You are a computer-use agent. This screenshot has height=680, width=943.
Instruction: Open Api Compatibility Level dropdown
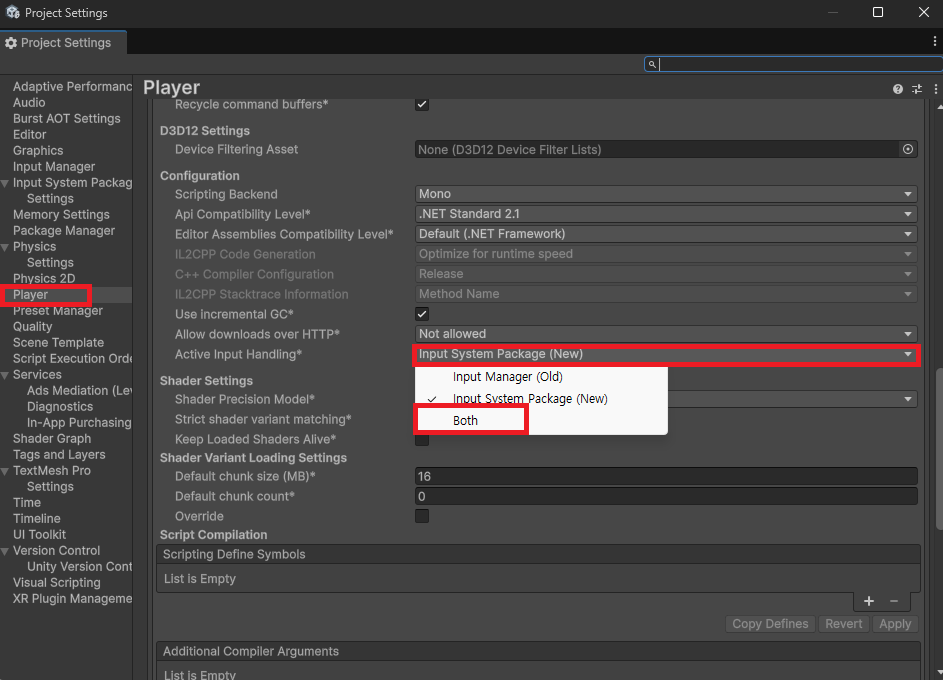666,214
